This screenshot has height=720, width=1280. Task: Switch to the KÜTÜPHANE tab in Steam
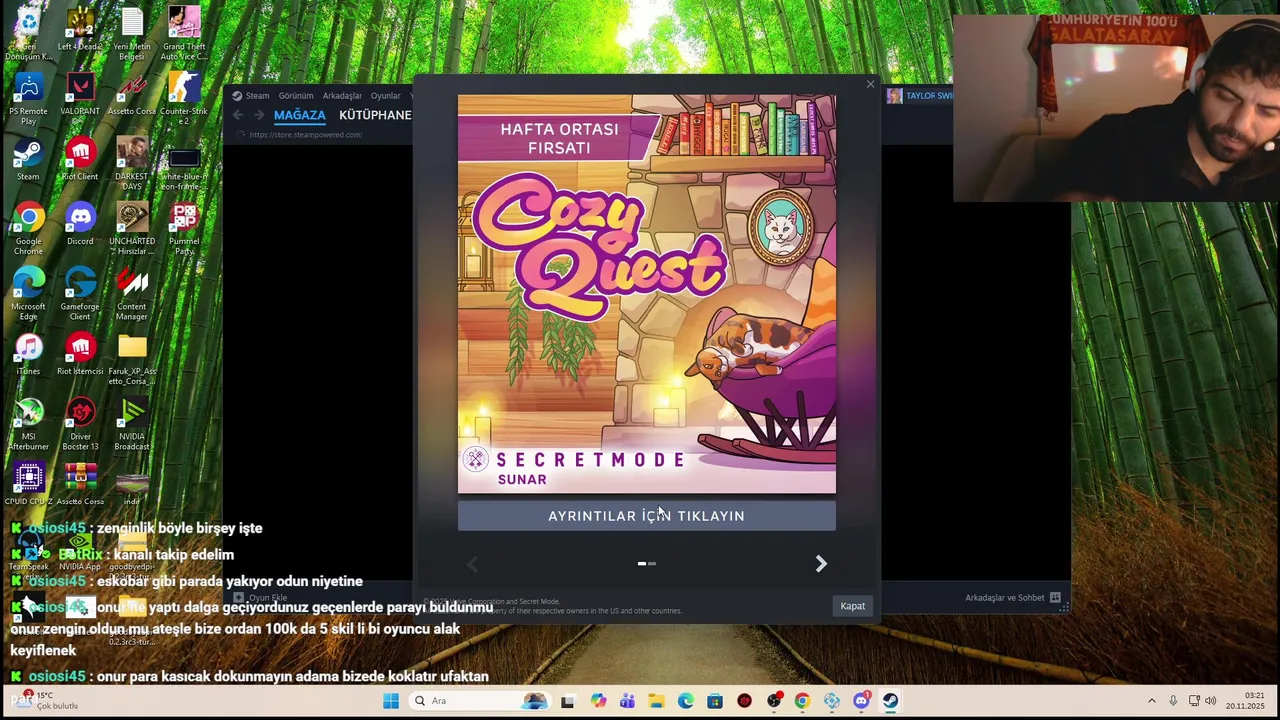tap(375, 115)
